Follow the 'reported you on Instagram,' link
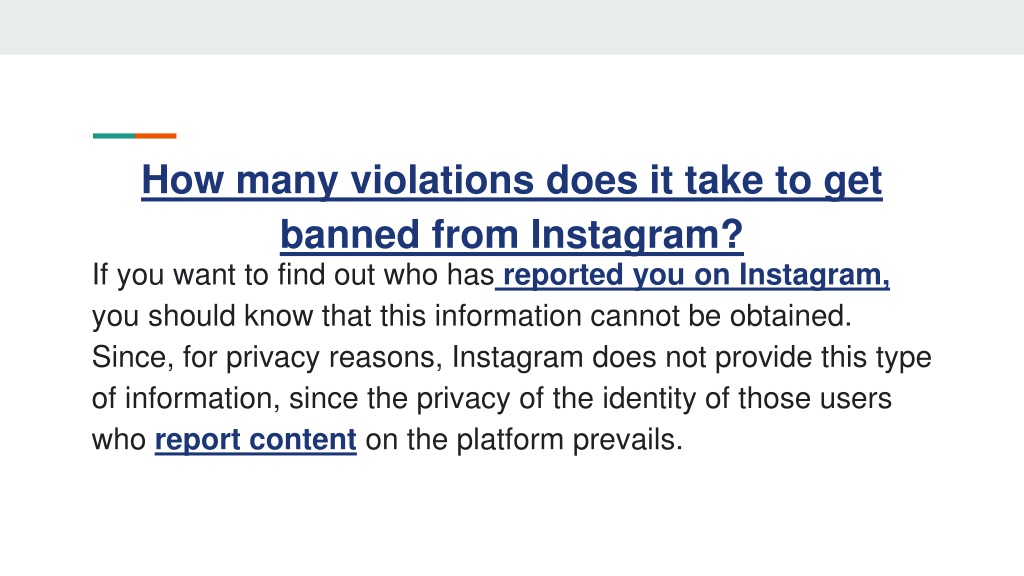Image resolution: width=1024 pixels, height=576 pixels. tap(692, 275)
